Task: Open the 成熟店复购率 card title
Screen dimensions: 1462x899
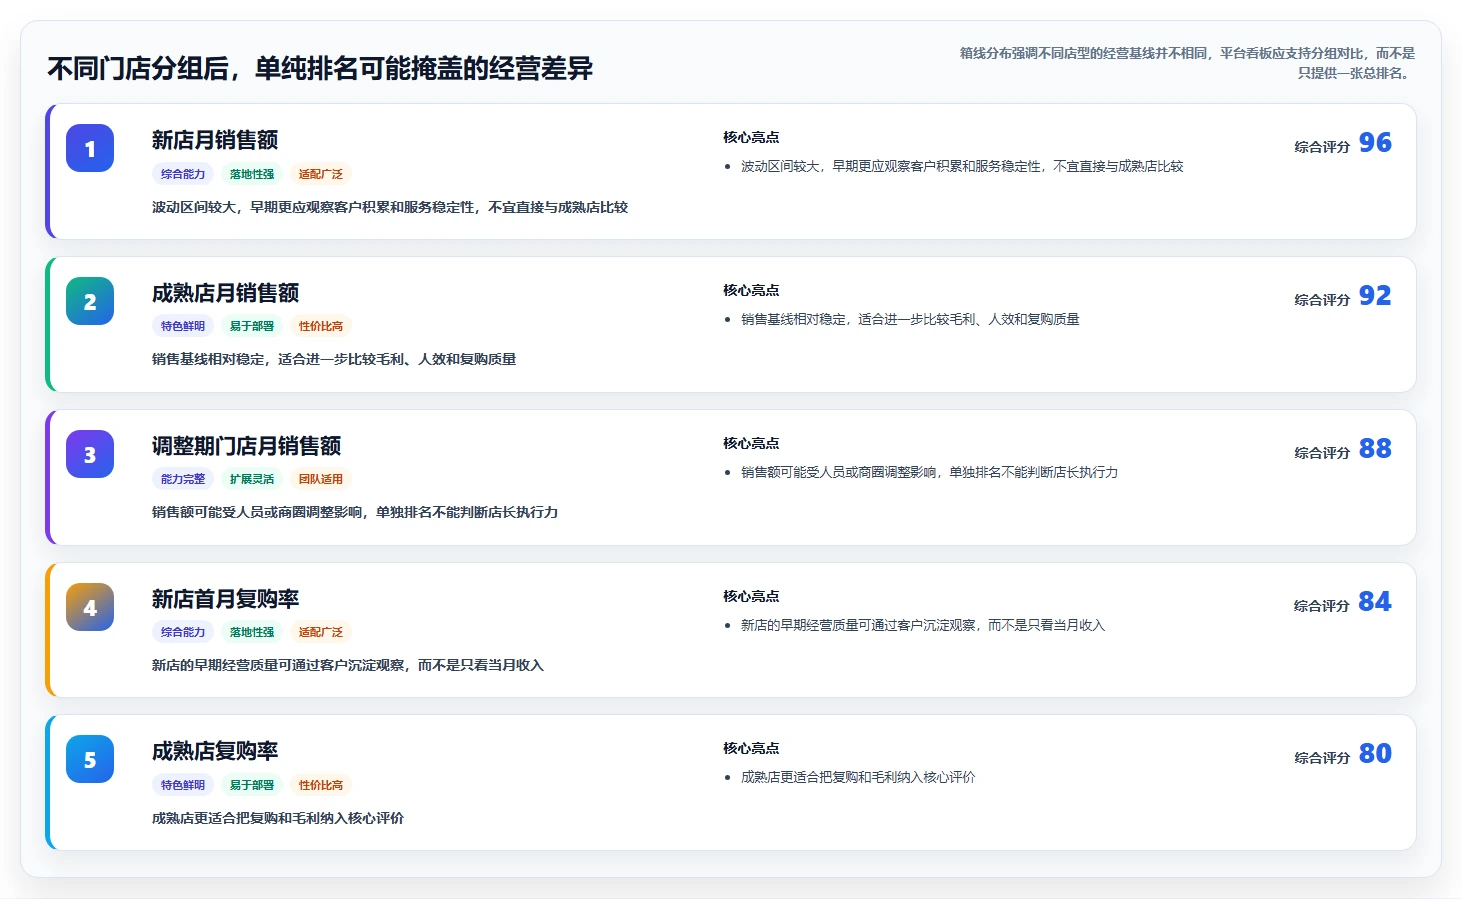Action: click(x=215, y=751)
